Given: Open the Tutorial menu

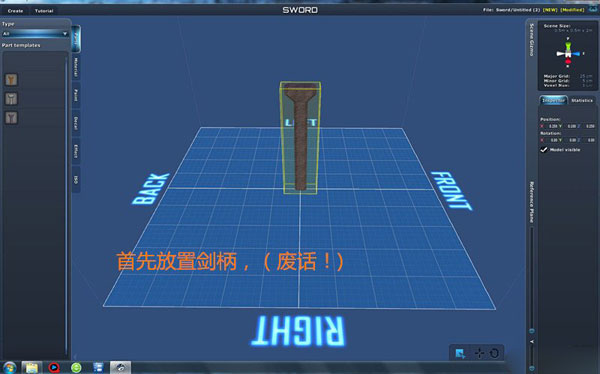Looking at the screenshot, I should coord(44,11).
